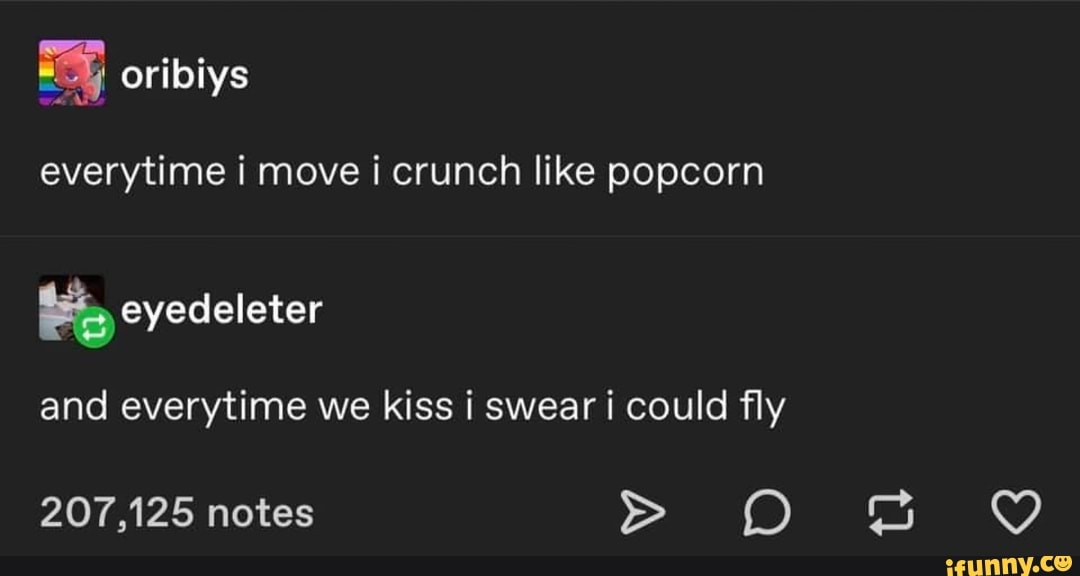Image resolution: width=1080 pixels, height=576 pixels.
Task: Click the black footer bar beside the watermark
Action: [x=450, y=565]
